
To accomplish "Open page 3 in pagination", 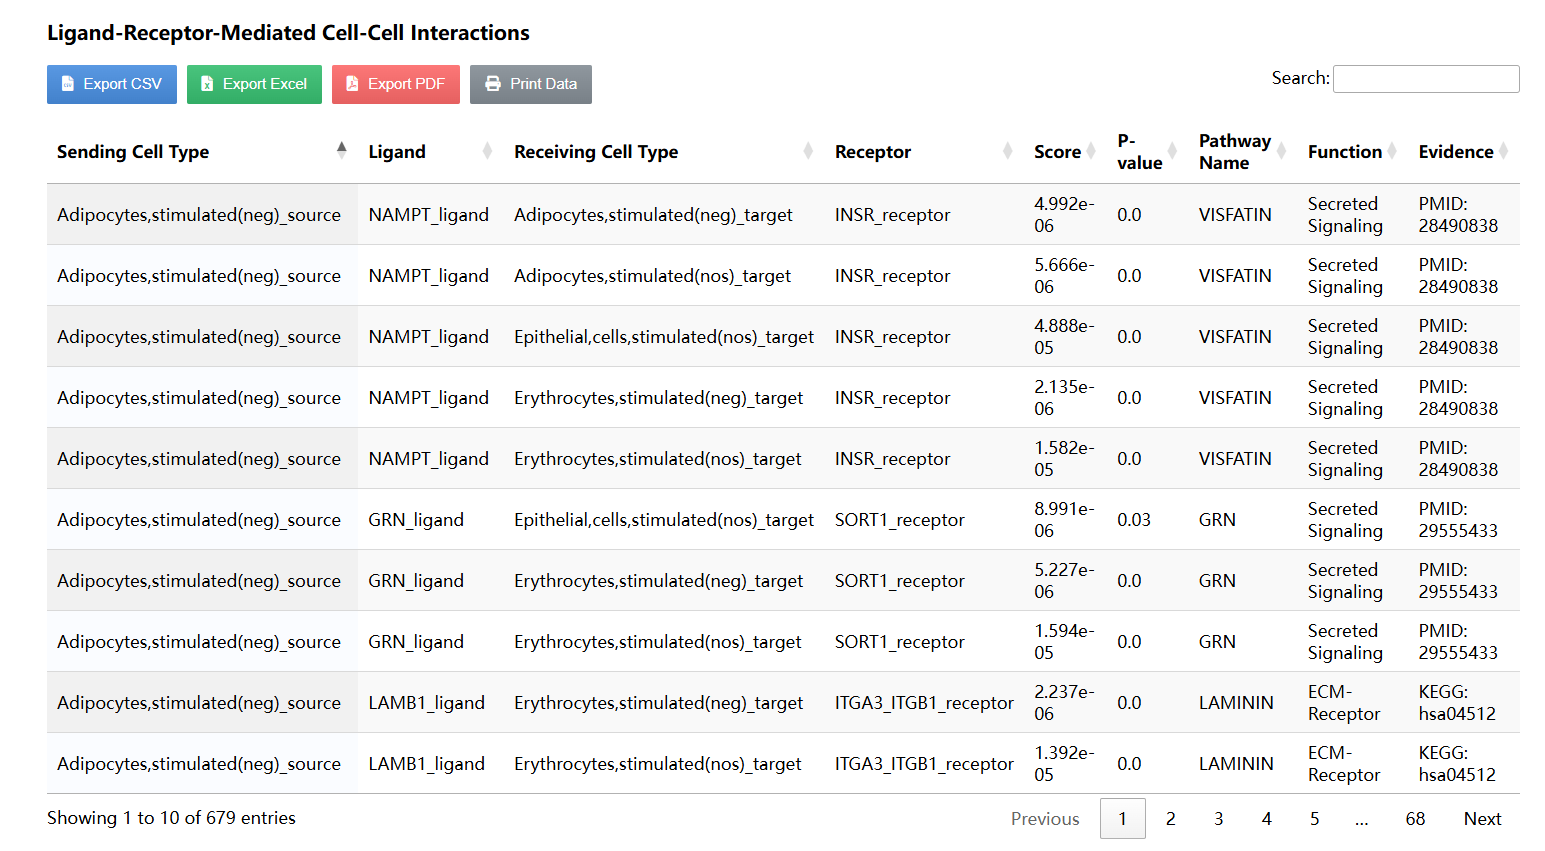I will coord(1218,819).
